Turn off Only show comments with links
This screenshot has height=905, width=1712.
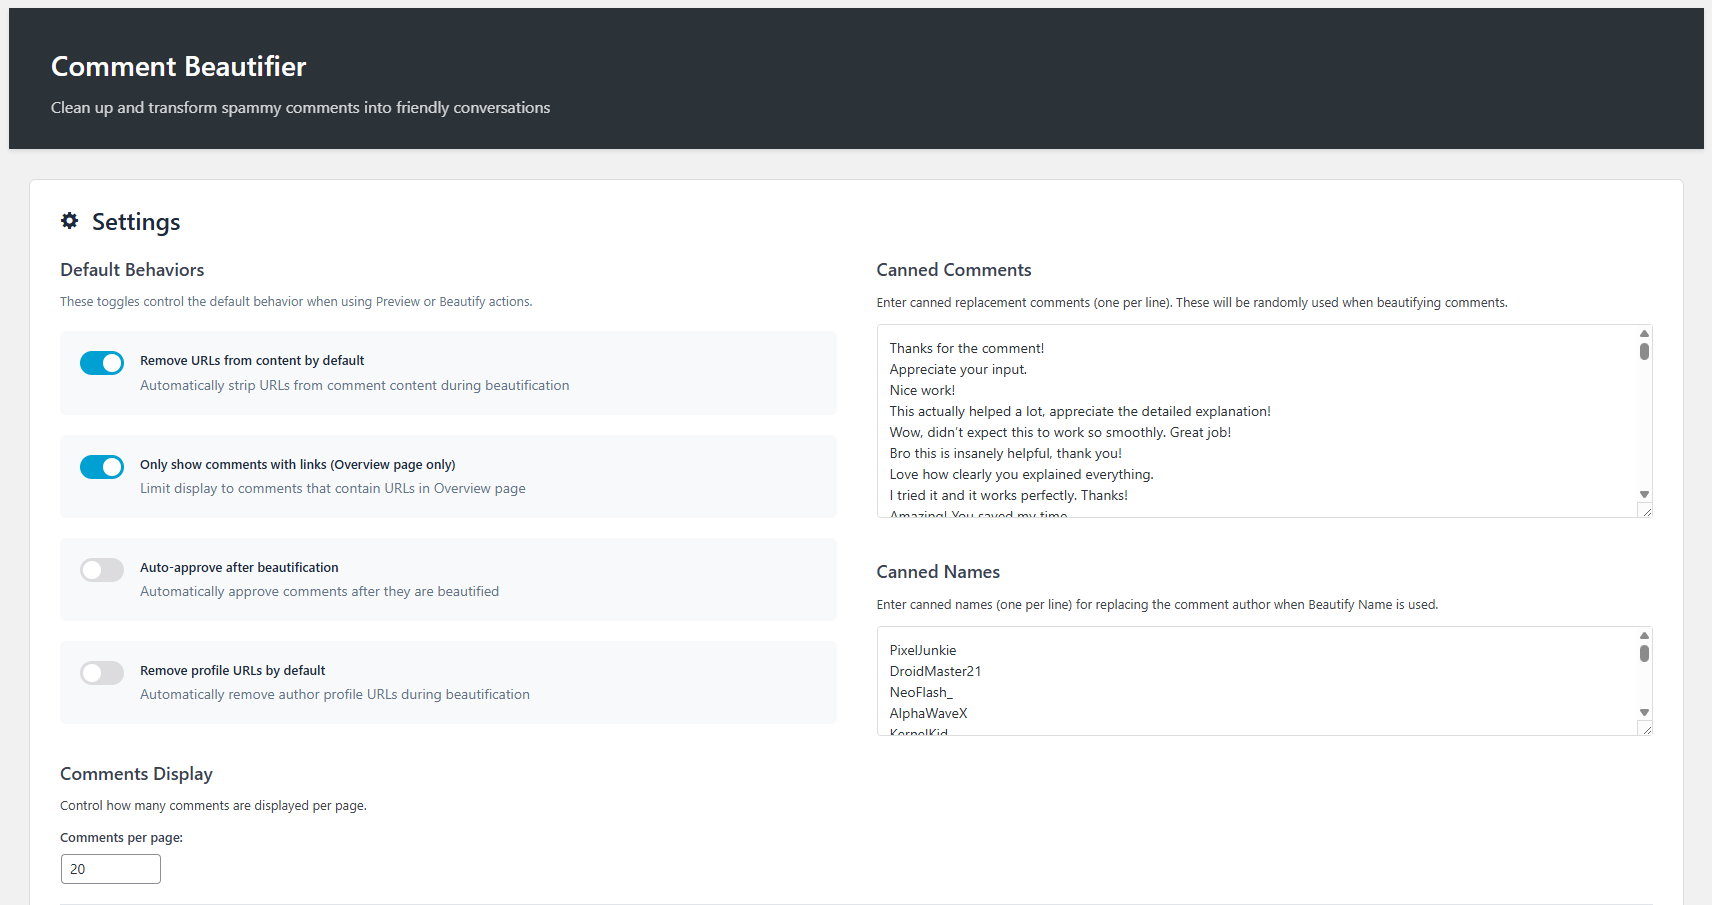tap(102, 467)
